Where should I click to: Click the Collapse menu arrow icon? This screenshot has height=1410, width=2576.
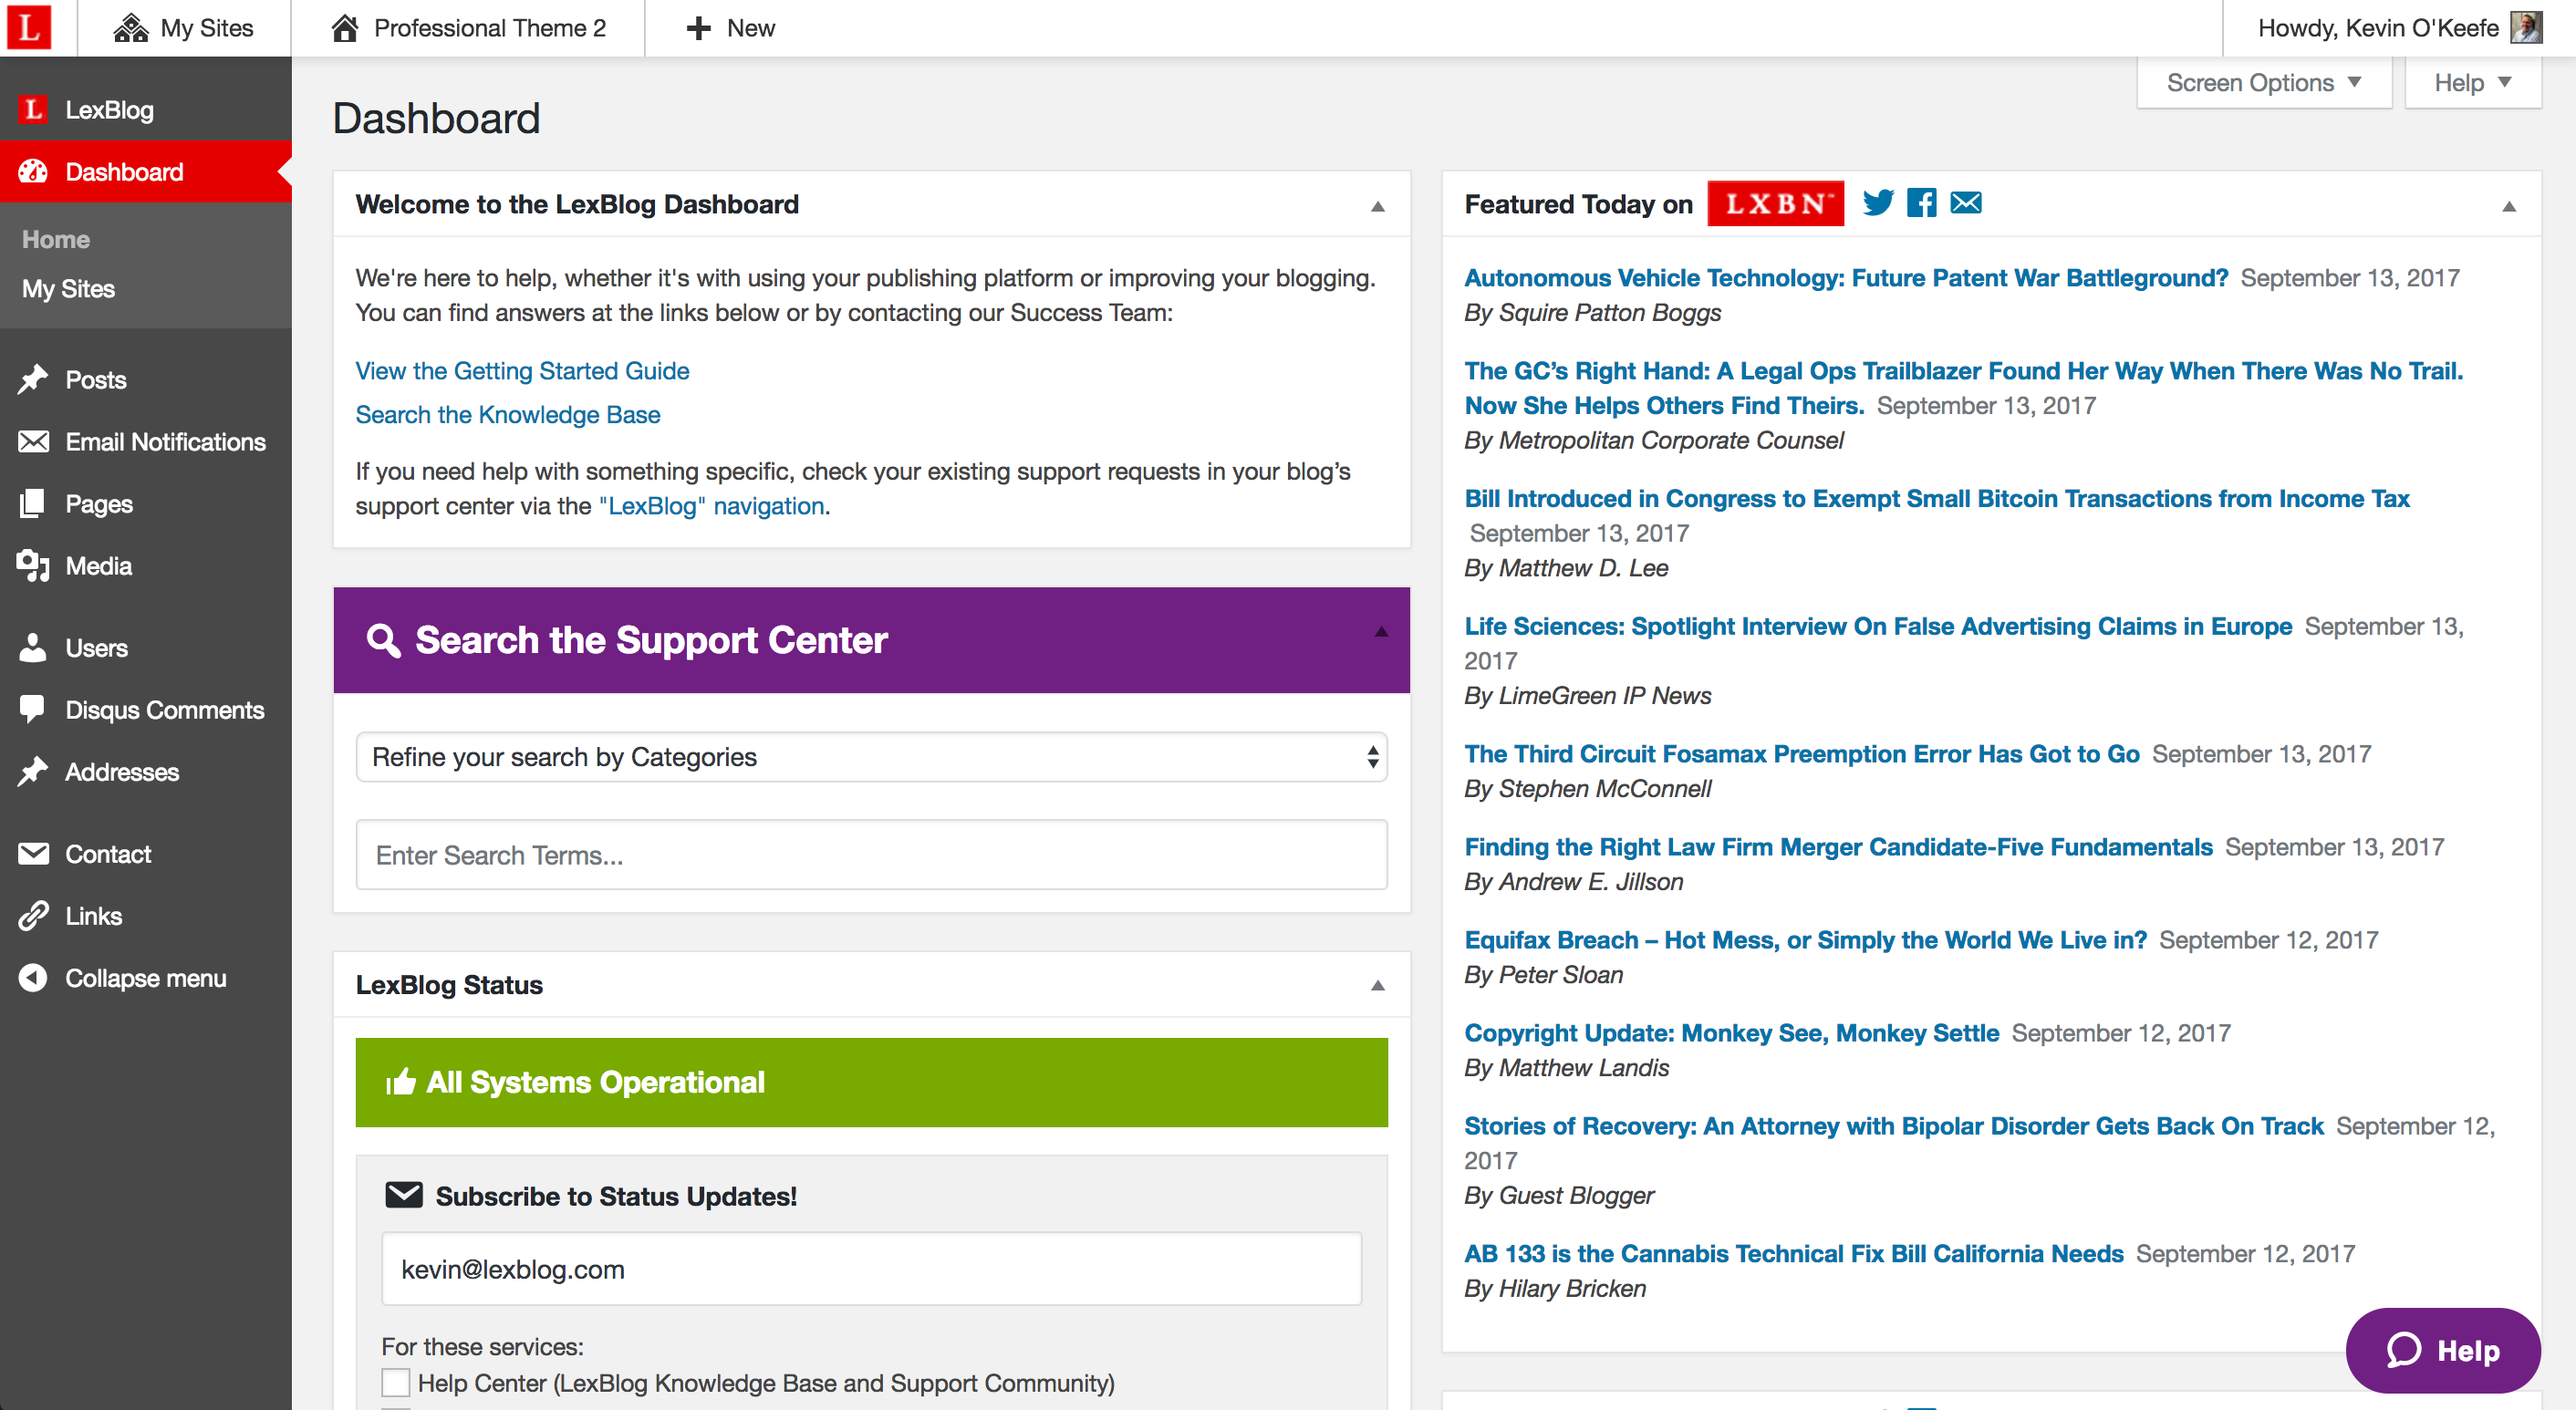33,978
